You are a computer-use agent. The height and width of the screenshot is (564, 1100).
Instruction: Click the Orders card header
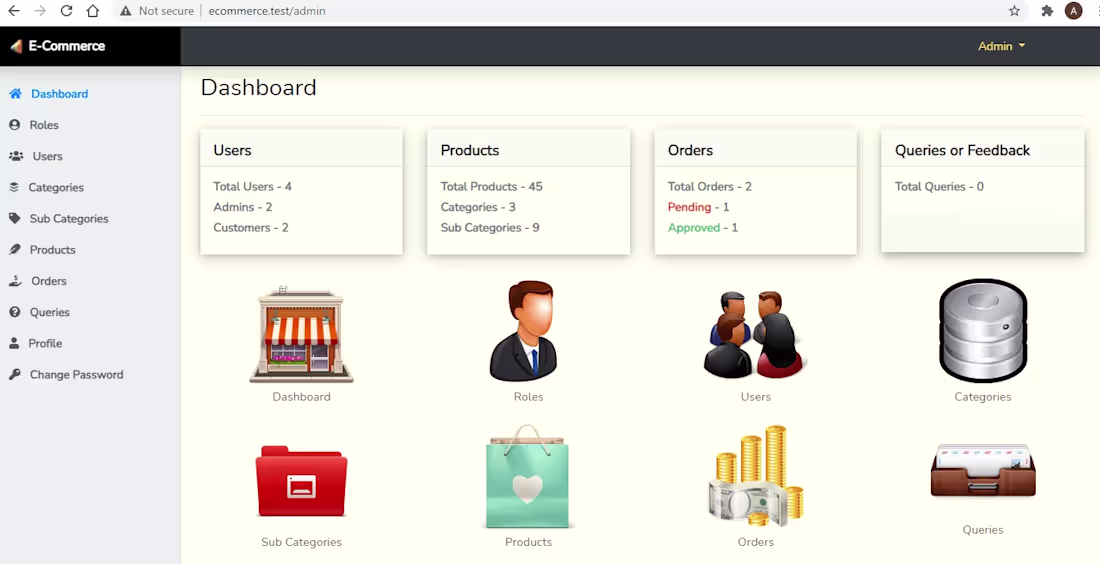point(756,150)
